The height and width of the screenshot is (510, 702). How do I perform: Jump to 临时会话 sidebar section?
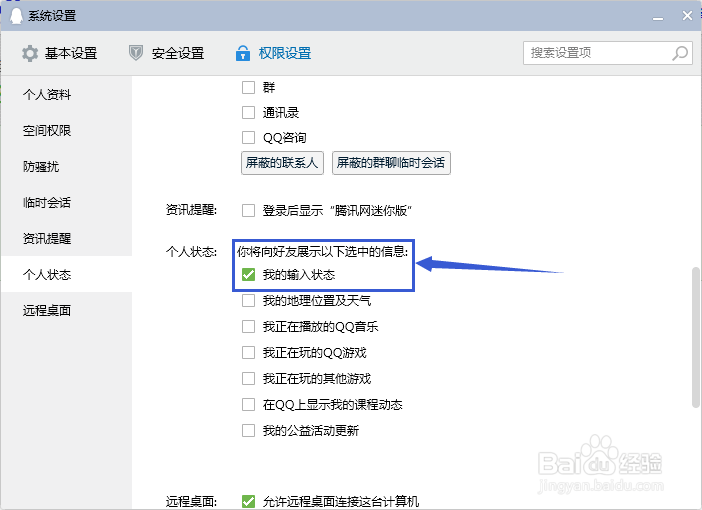pos(66,202)
